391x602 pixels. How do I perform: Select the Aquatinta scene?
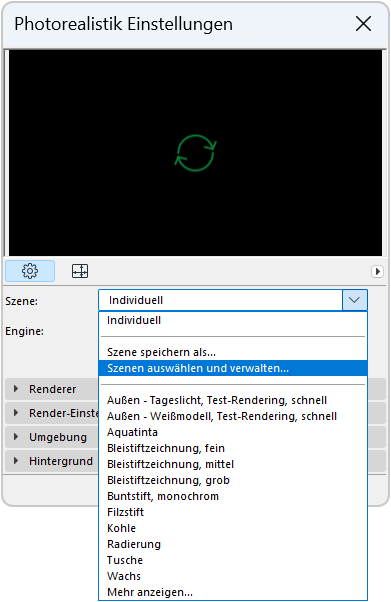(x=233, y=432)
